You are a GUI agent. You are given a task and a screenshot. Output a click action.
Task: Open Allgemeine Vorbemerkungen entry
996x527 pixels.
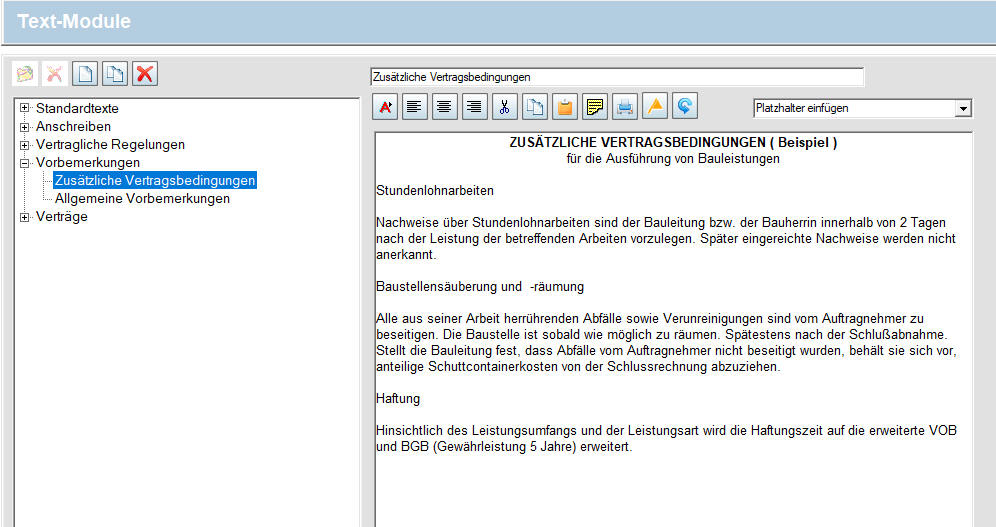[x=142, y=199]
